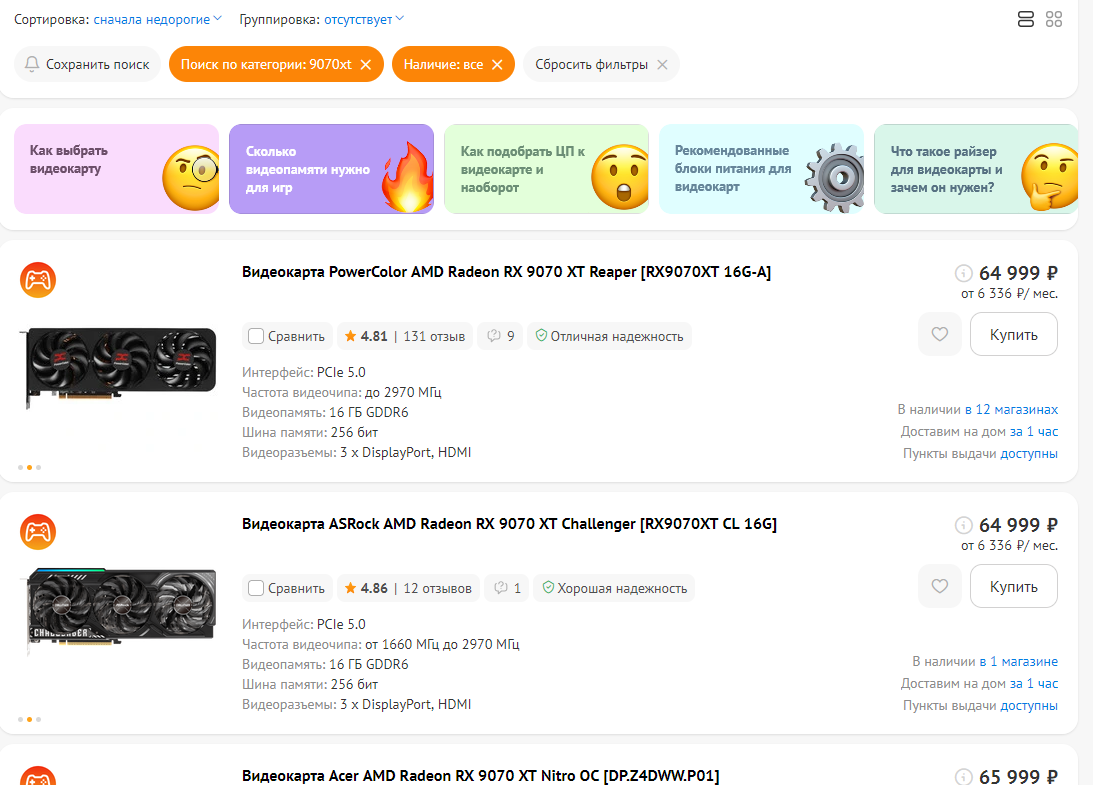
Task: Open 'Что такое райзер для видеокарты' card
Action: [976, 169]
